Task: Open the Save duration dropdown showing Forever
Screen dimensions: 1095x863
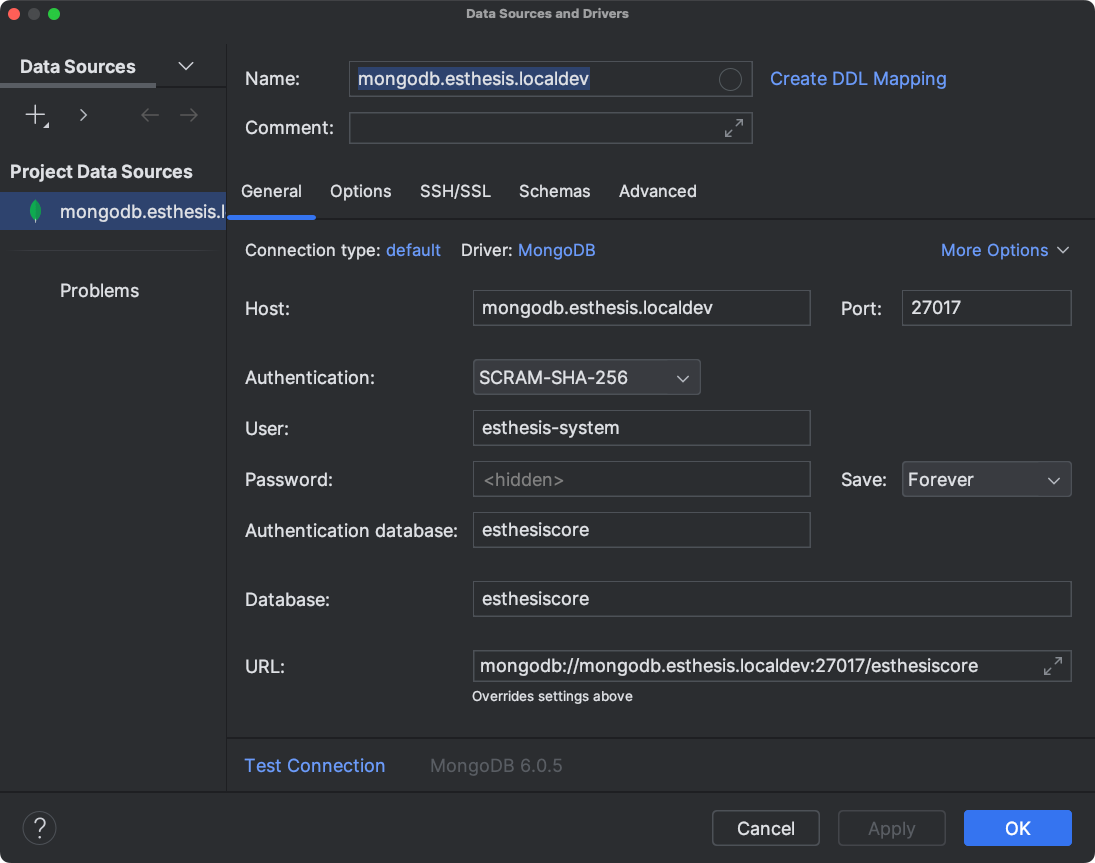Action: (986, 479)
